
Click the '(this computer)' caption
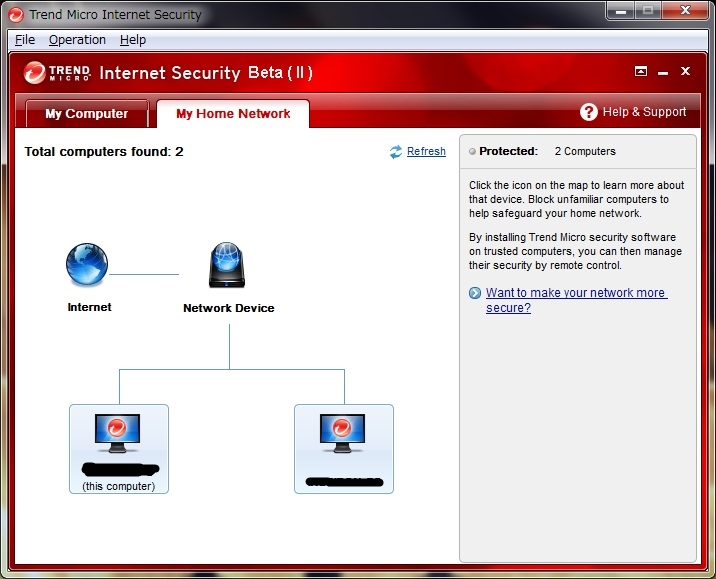point(119,486)
